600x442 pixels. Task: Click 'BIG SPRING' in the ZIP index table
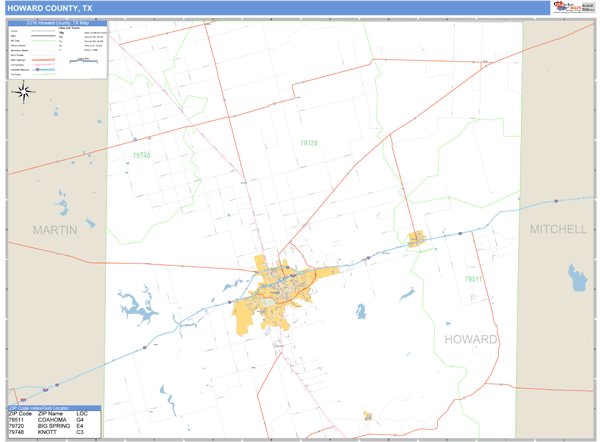point(54,426)
